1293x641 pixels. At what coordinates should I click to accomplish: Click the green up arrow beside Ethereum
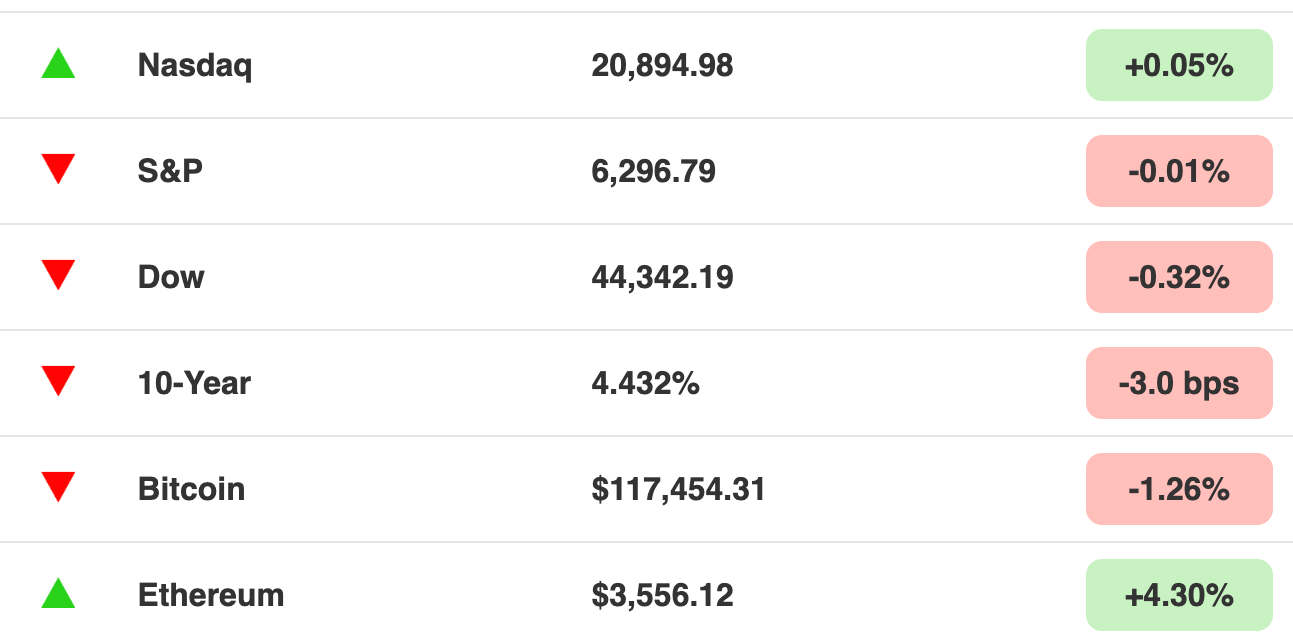[58, 594]
